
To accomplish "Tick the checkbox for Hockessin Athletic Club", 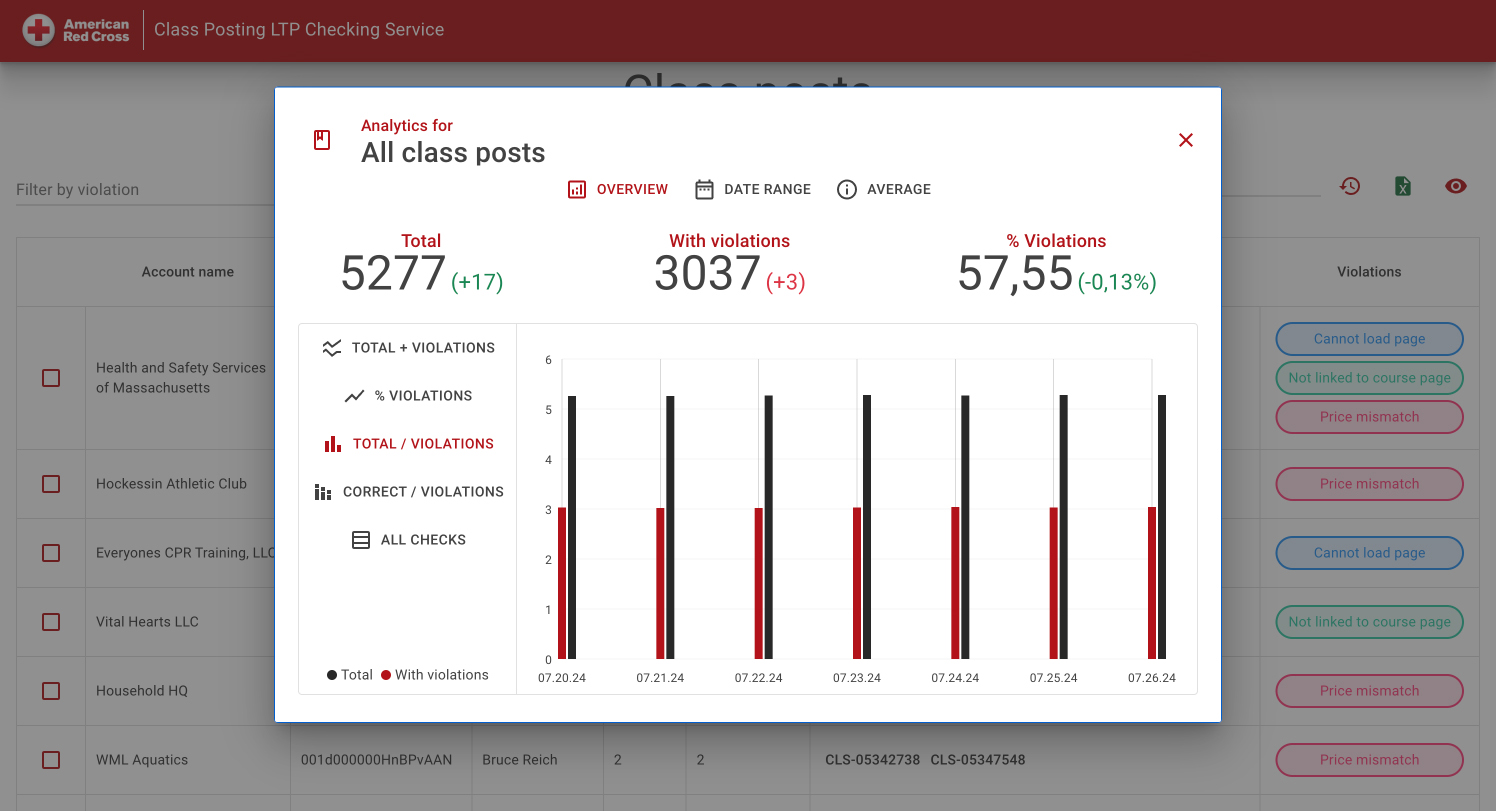I will [x=51, y=484].
